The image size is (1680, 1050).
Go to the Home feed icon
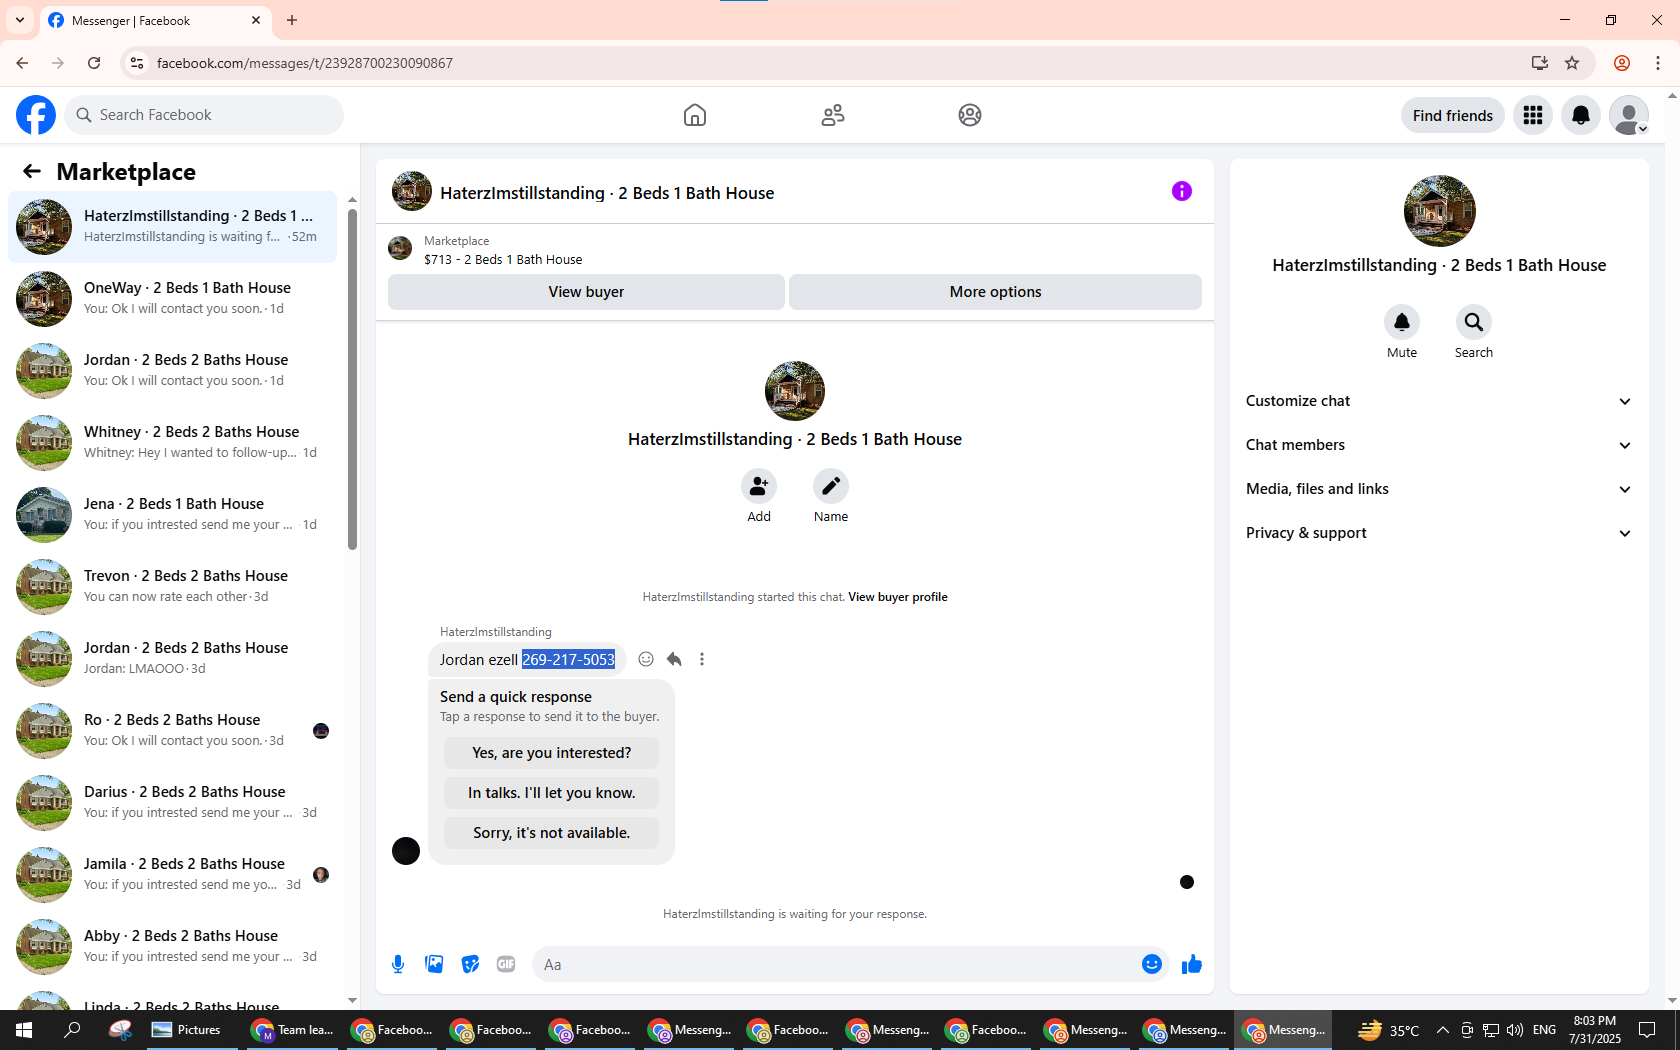tap(695, 115)
